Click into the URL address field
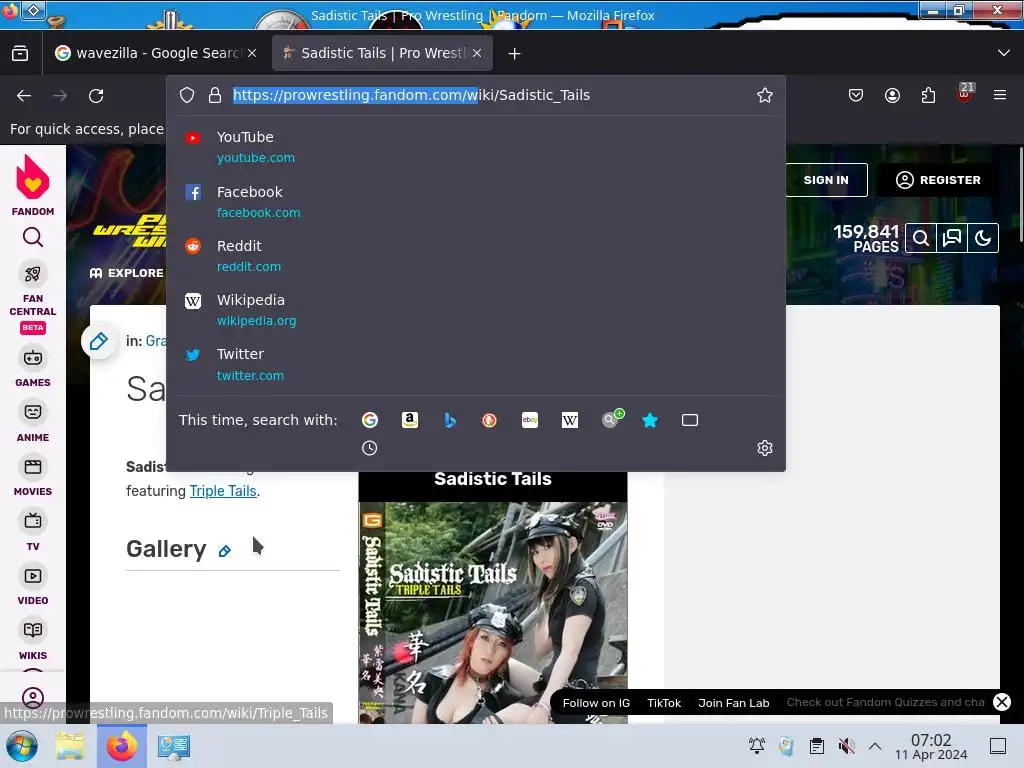This screenshot has width=1024, height=768. coord(490,95)
